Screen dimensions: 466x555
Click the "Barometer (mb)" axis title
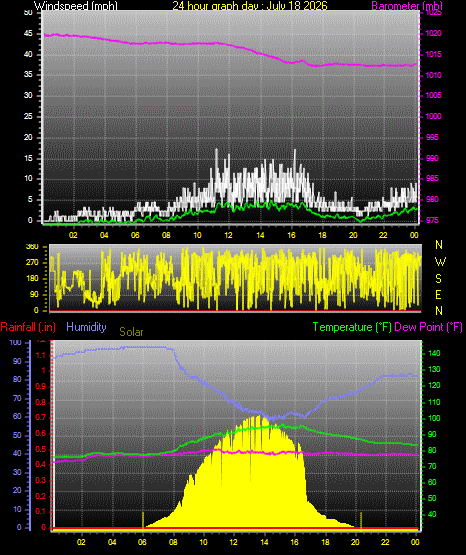point(407,6)
